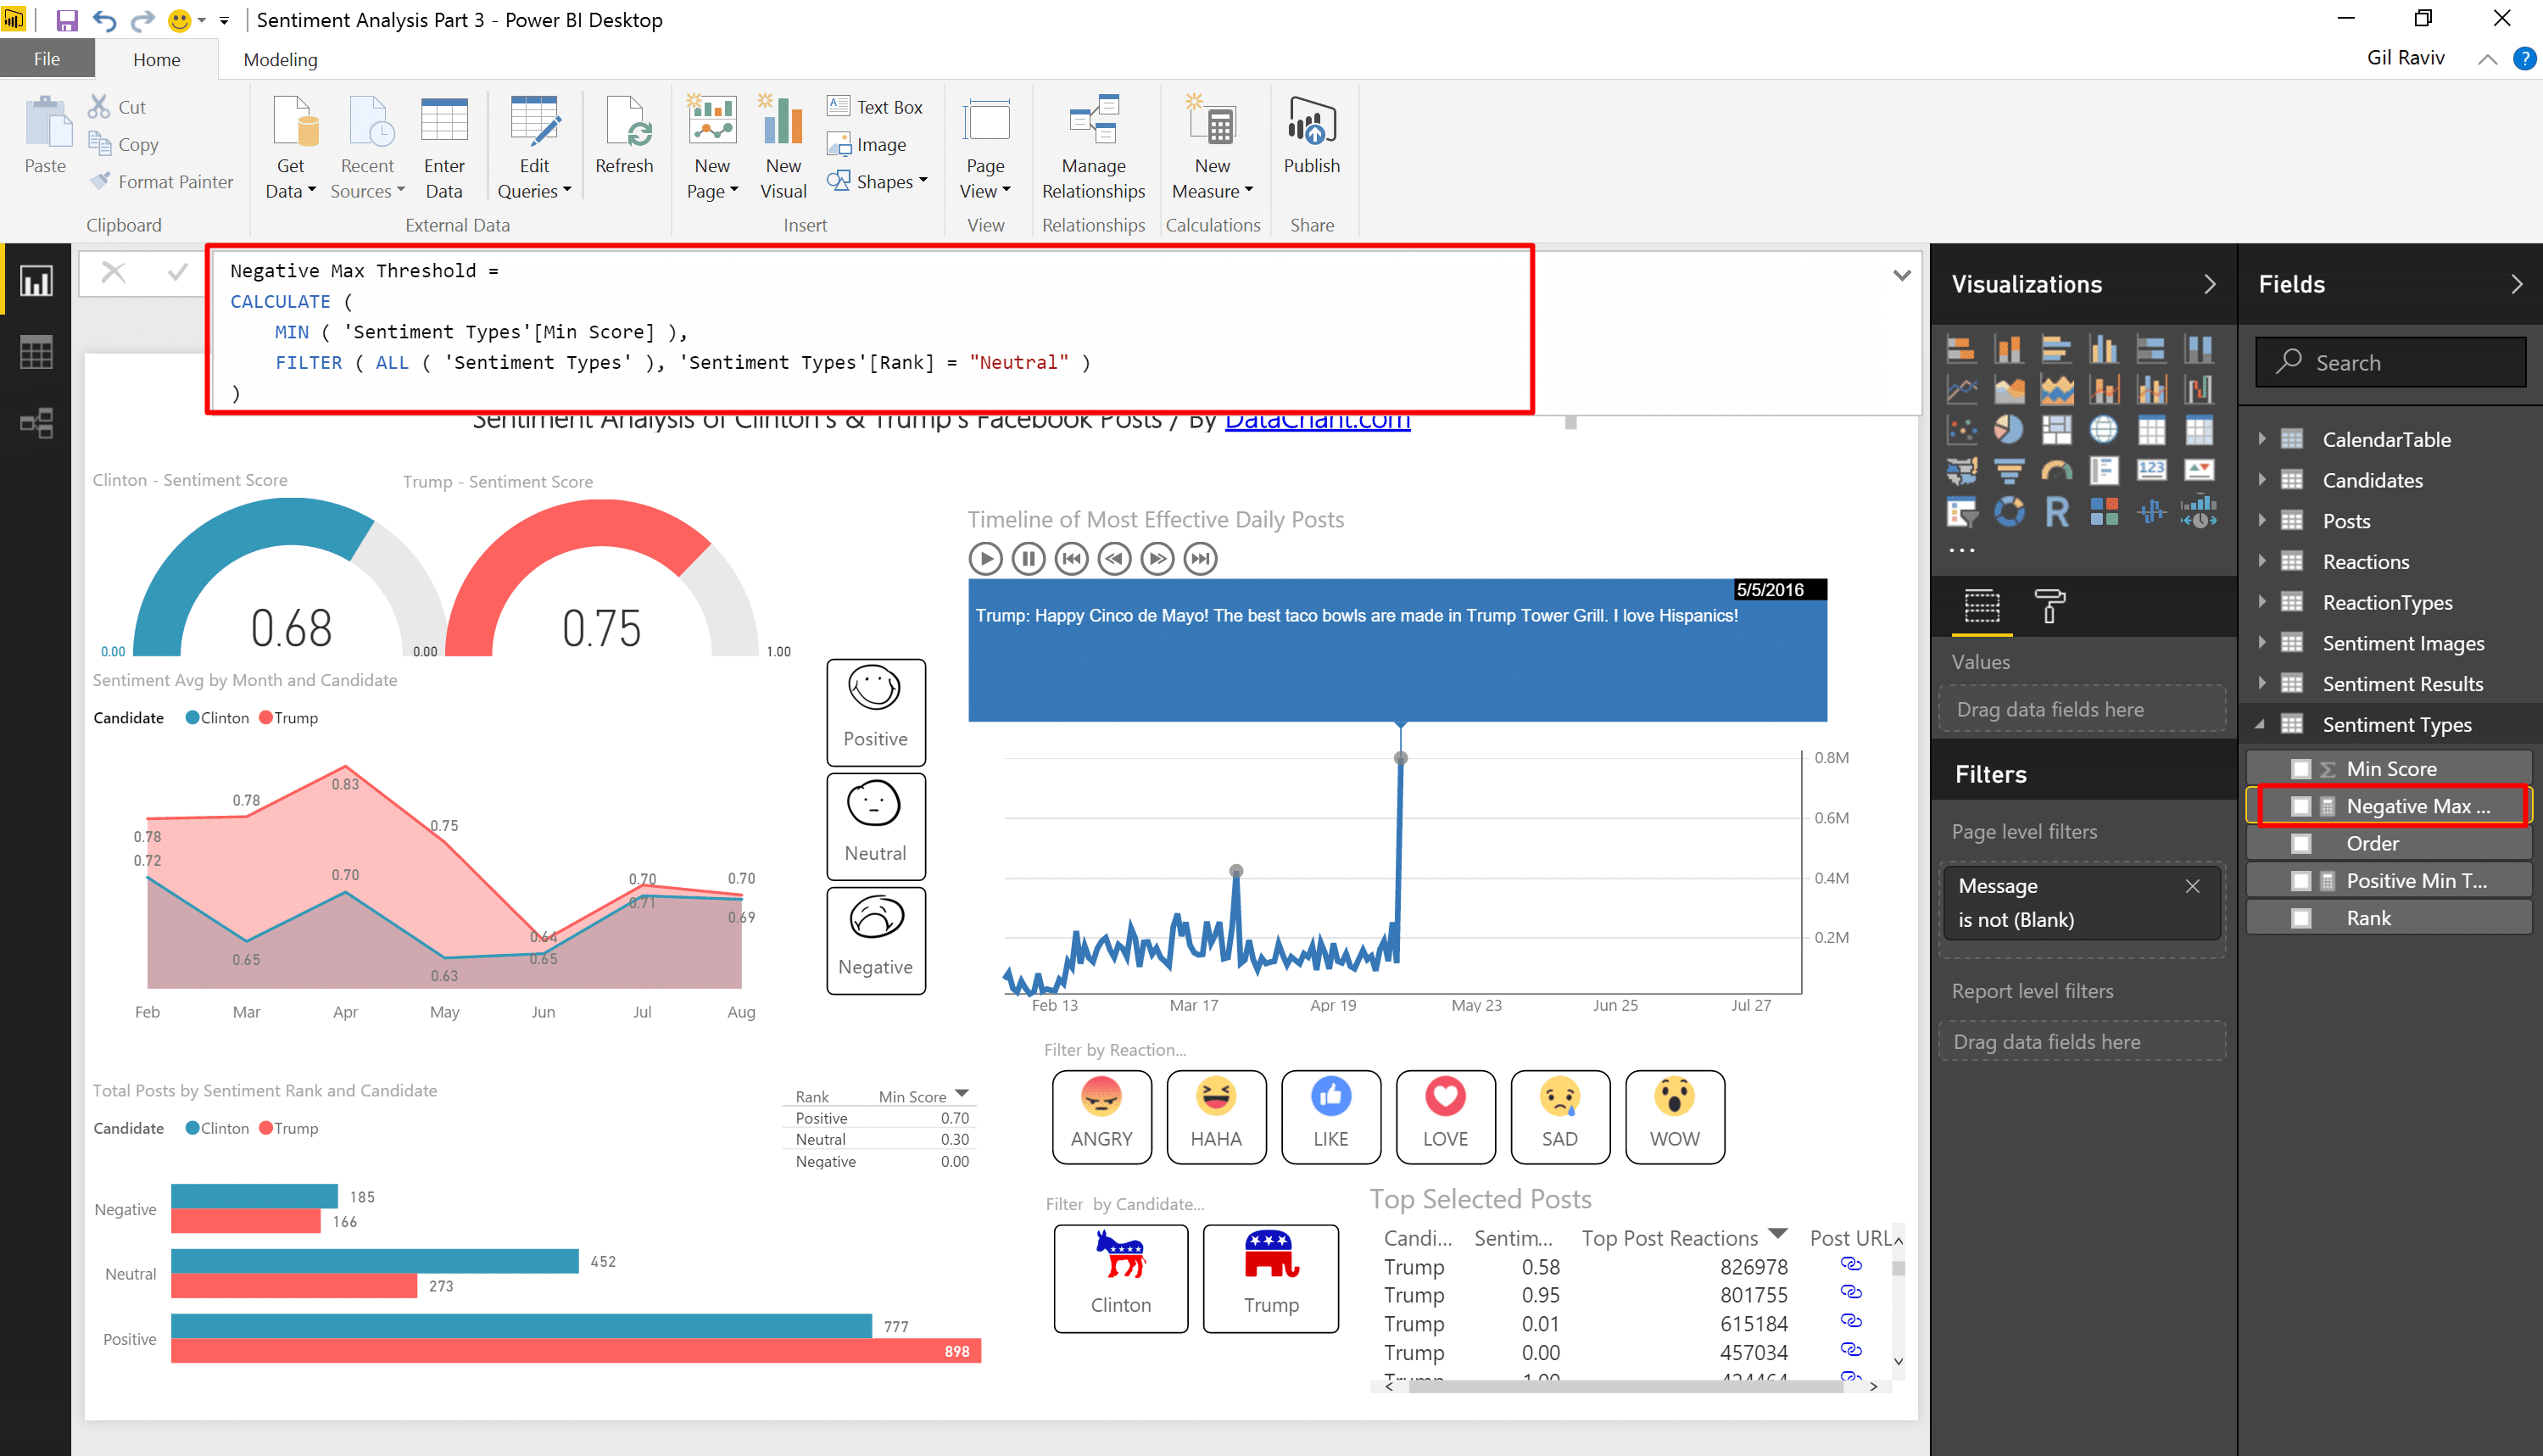The width and height of the screenshot is (2543, 1456).
Task: Tick the Rank field checkbox
Action: click(x=2301, y=918)
